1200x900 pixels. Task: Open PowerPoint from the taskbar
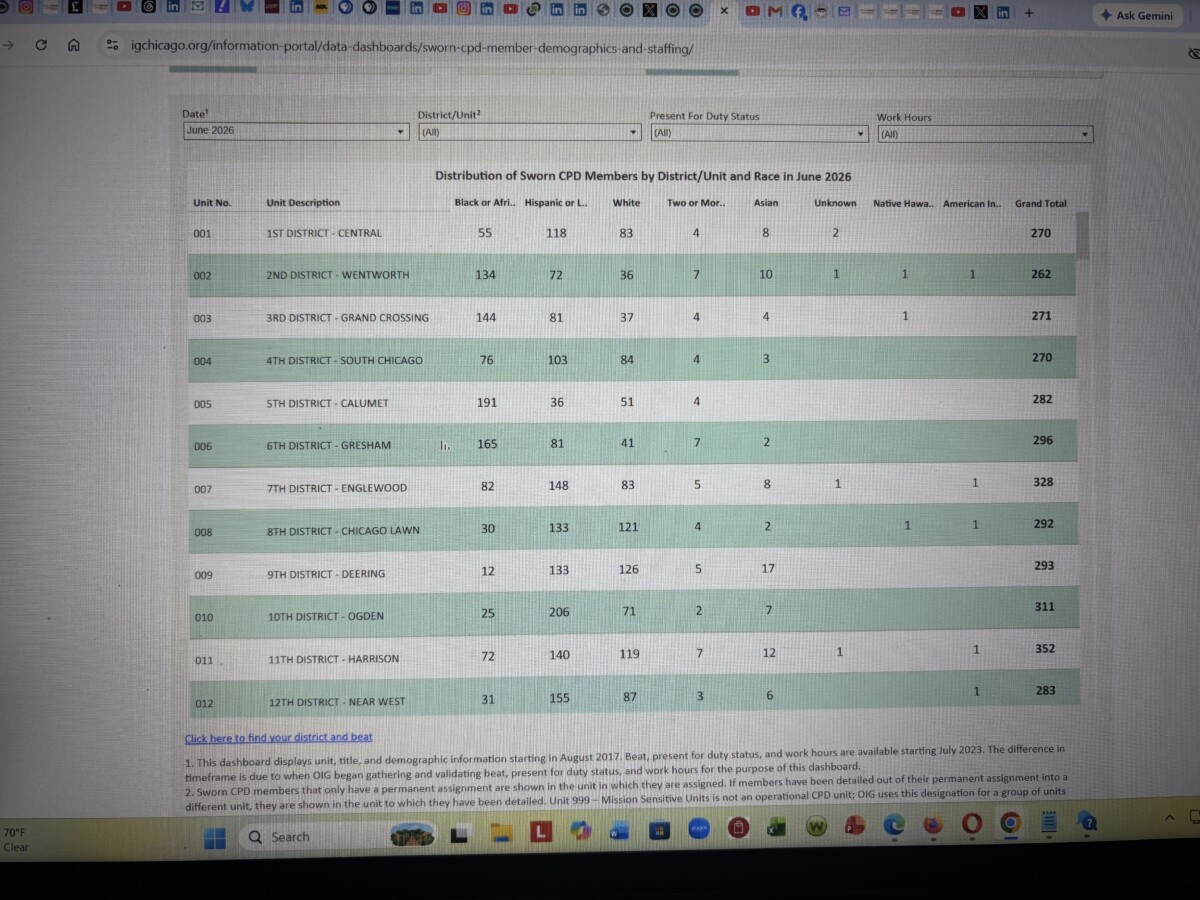854,826
